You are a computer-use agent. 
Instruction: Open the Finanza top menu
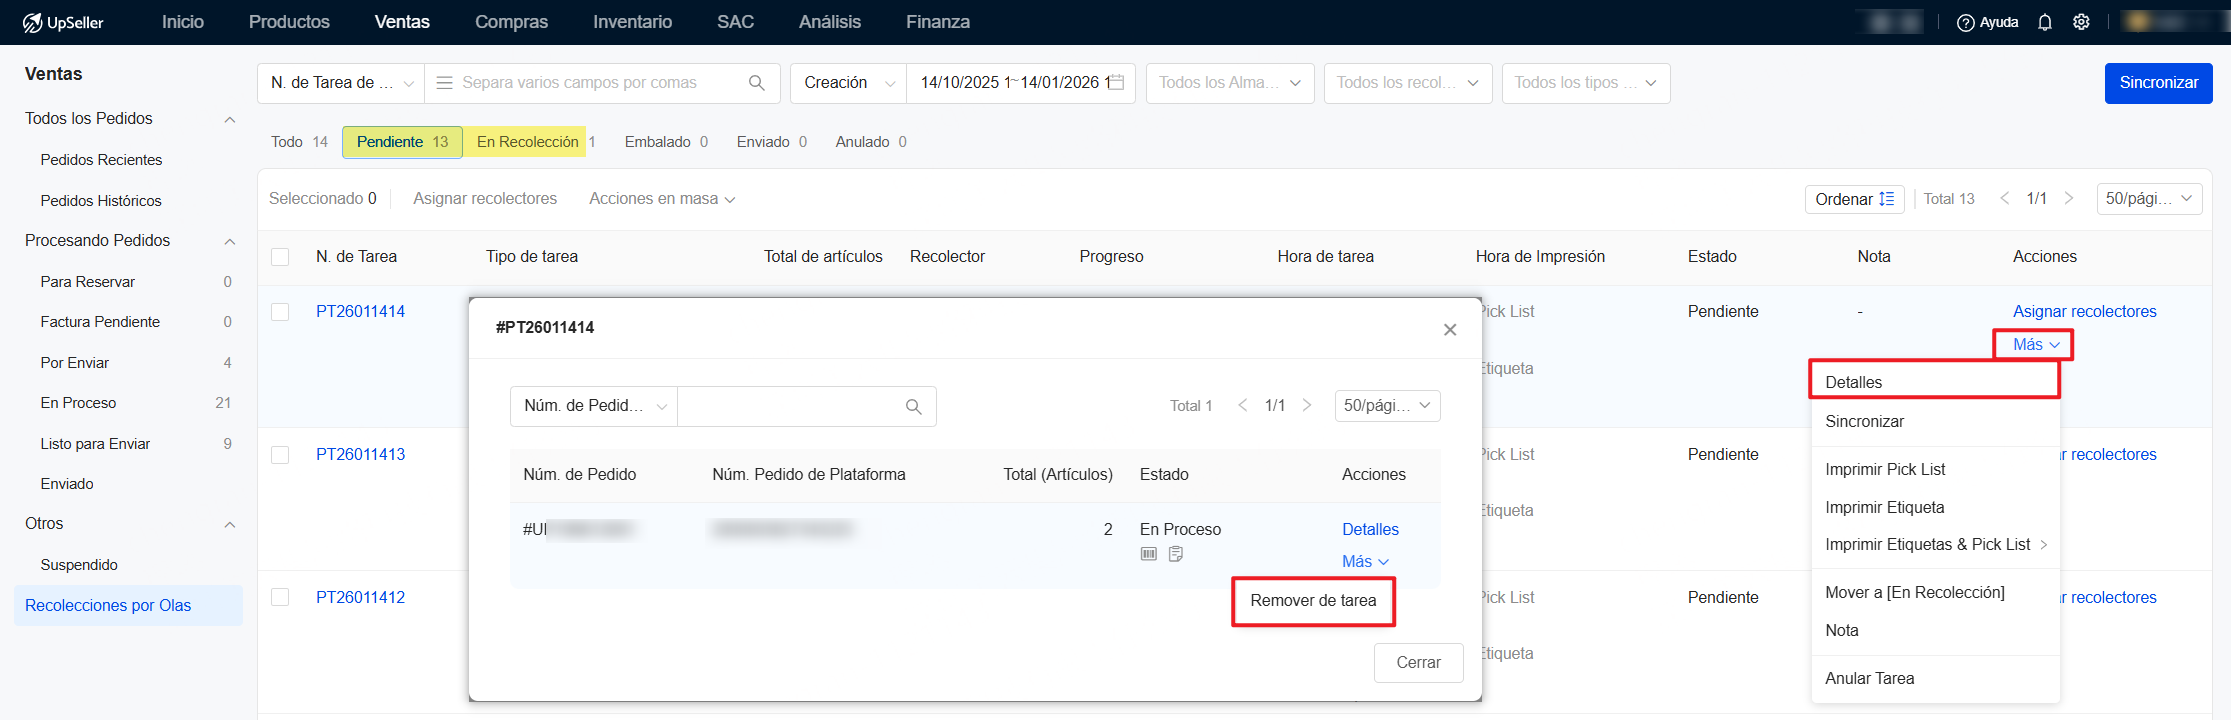[938, 22]
